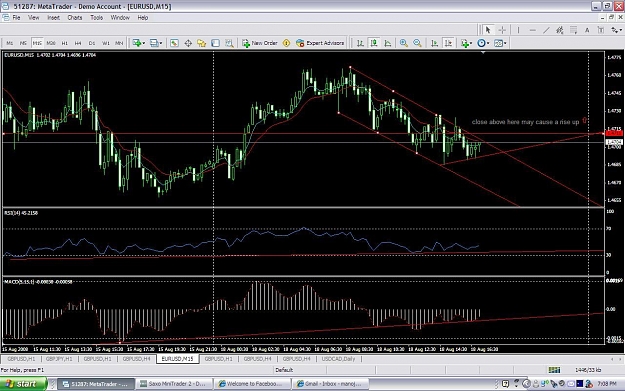Open the Profiles dropdown in toolbar
625x391 pixels.
[x=156, y=43]
